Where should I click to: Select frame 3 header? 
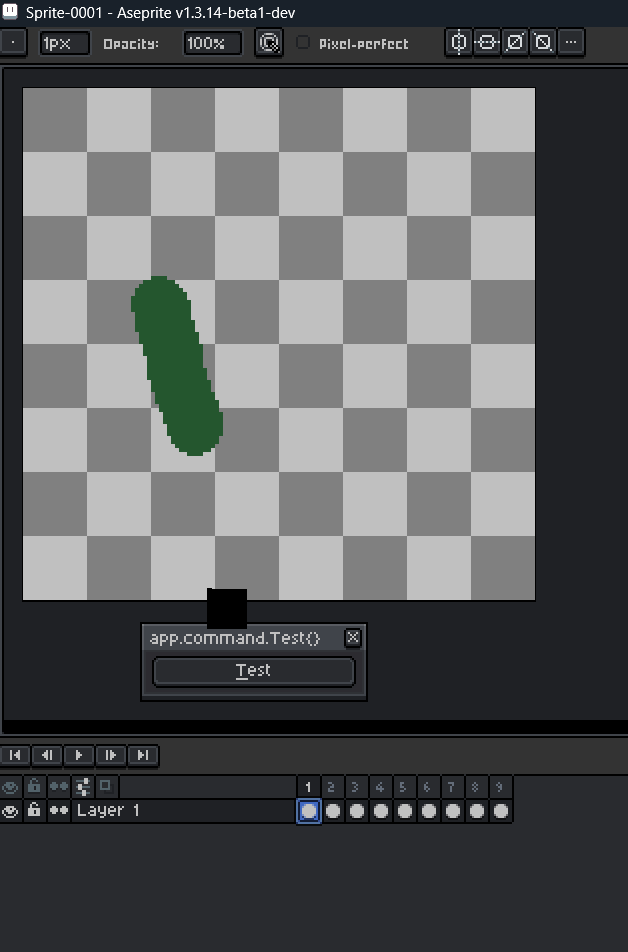pos(357,787)
